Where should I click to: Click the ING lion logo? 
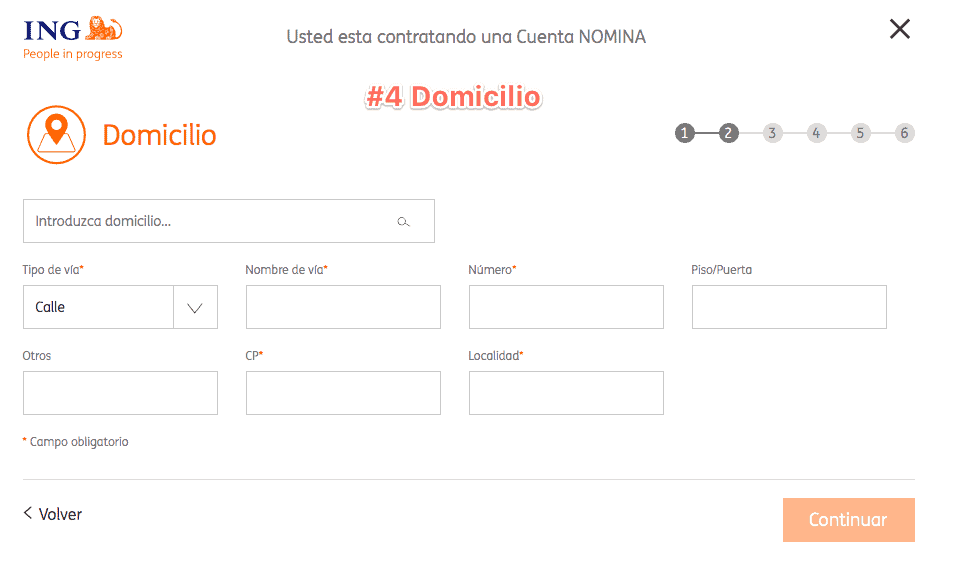[x=104, y=29]
